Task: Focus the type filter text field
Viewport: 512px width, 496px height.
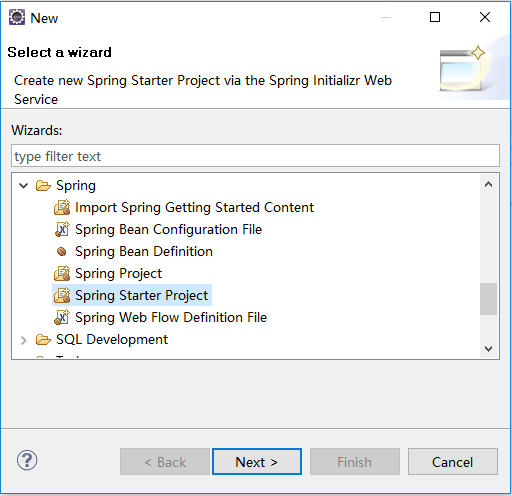Action: [255, 156]
